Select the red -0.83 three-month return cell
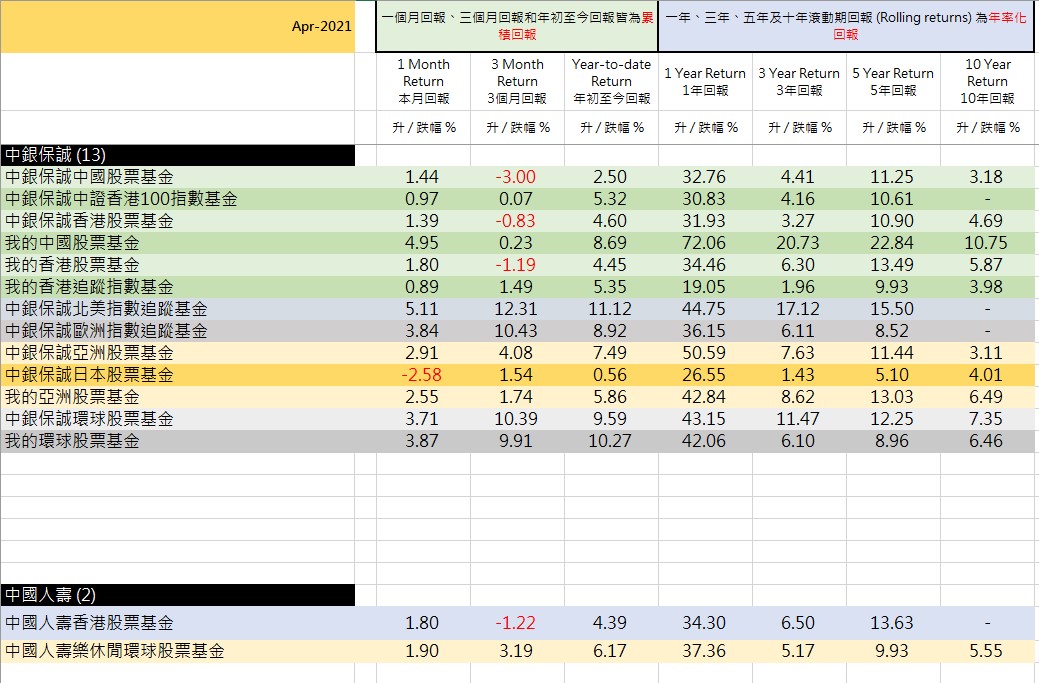Viewport: 1039px width, 683px height. coord(516,221)
